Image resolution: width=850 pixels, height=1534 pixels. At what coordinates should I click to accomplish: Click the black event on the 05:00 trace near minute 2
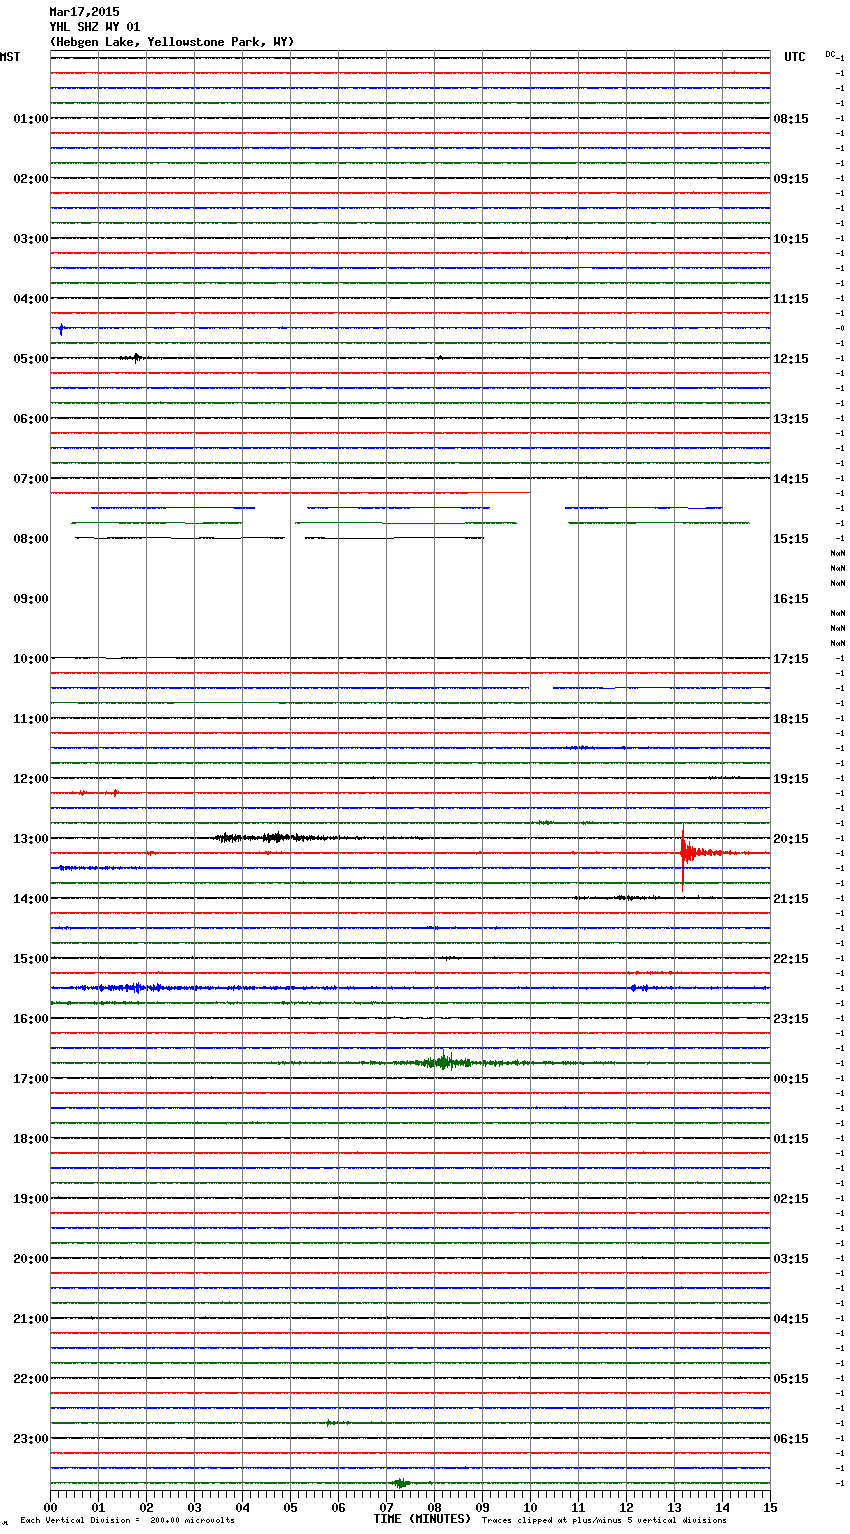135,357
